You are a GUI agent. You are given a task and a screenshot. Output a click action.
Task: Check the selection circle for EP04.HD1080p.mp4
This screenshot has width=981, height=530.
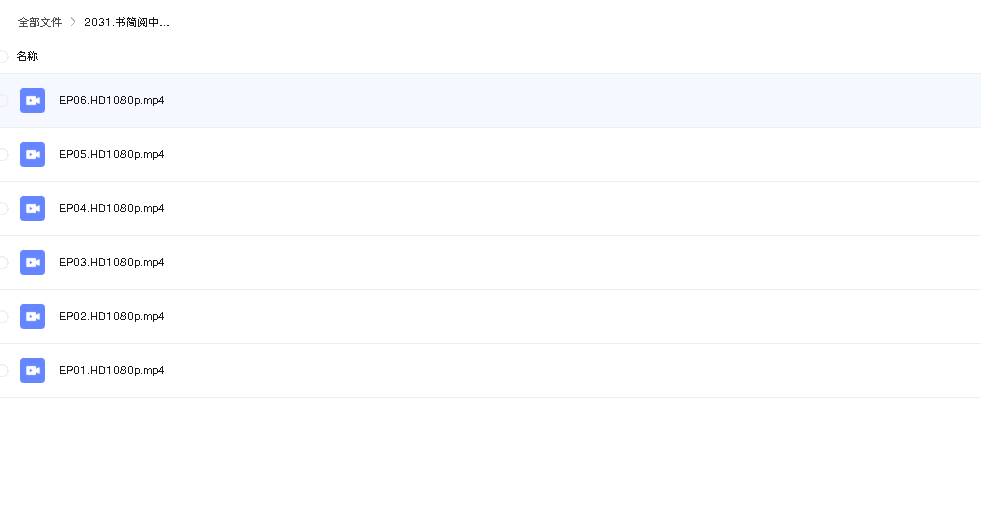3,208
